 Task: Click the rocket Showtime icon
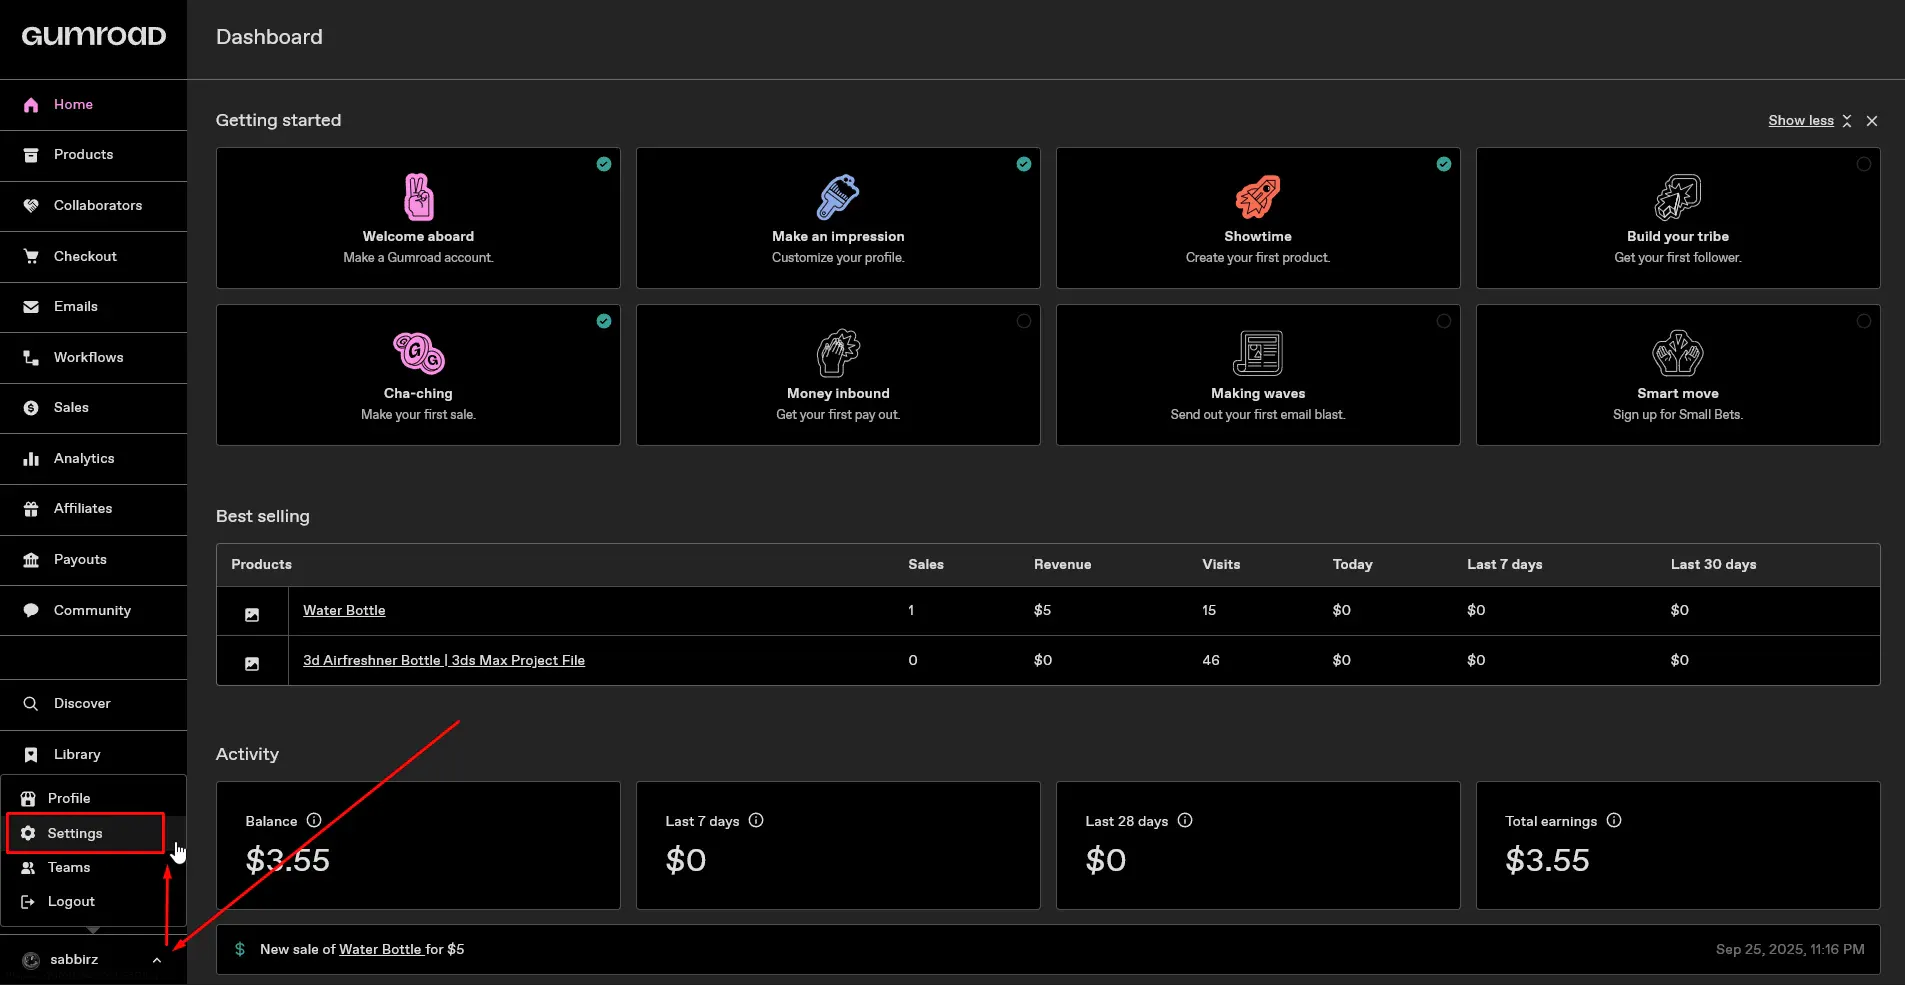1258,197
